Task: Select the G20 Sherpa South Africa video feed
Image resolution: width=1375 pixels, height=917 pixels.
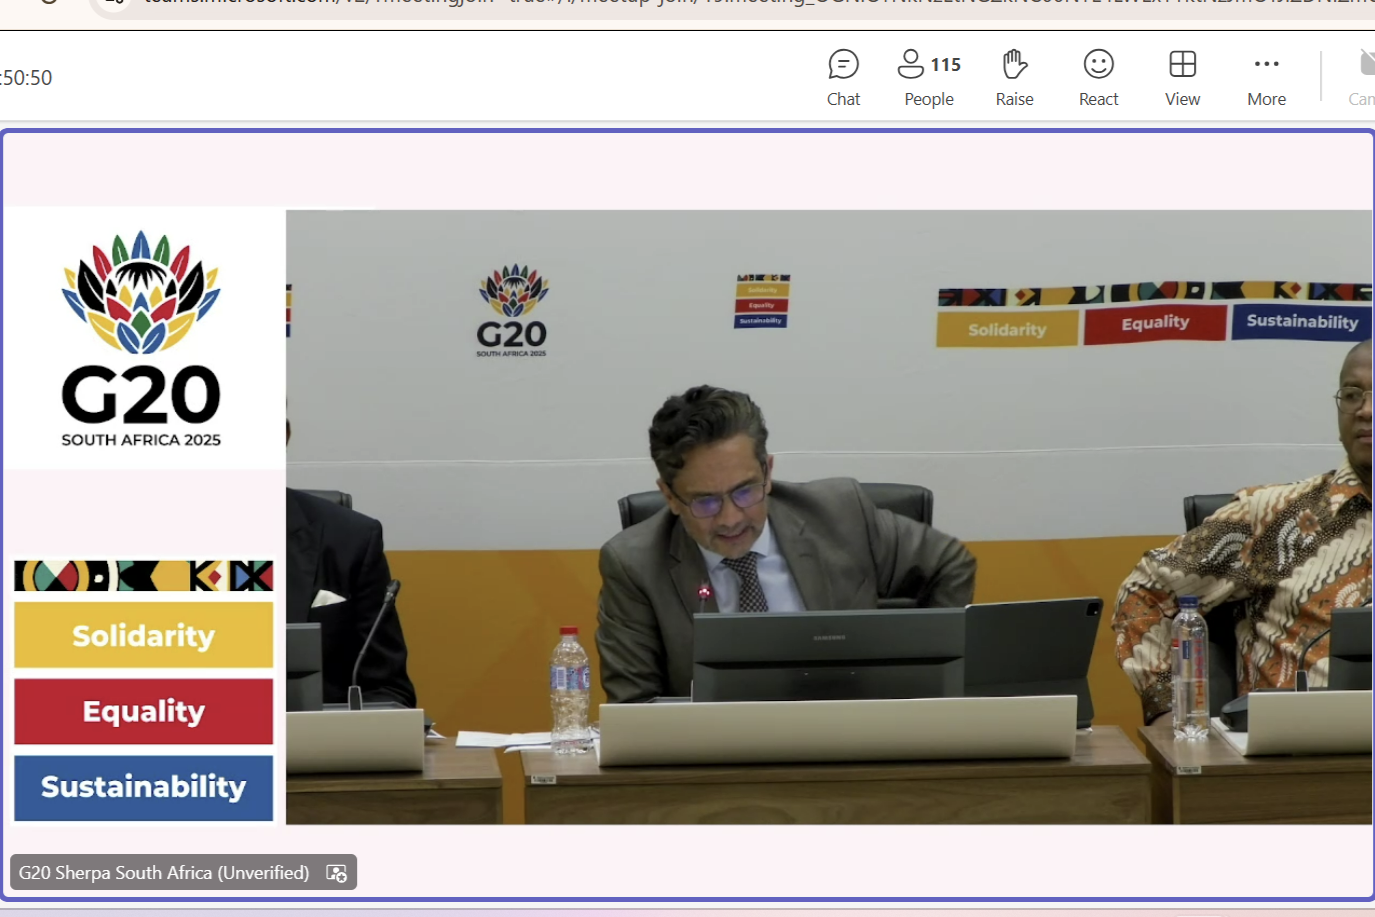Action: click(x=688, y=515)
